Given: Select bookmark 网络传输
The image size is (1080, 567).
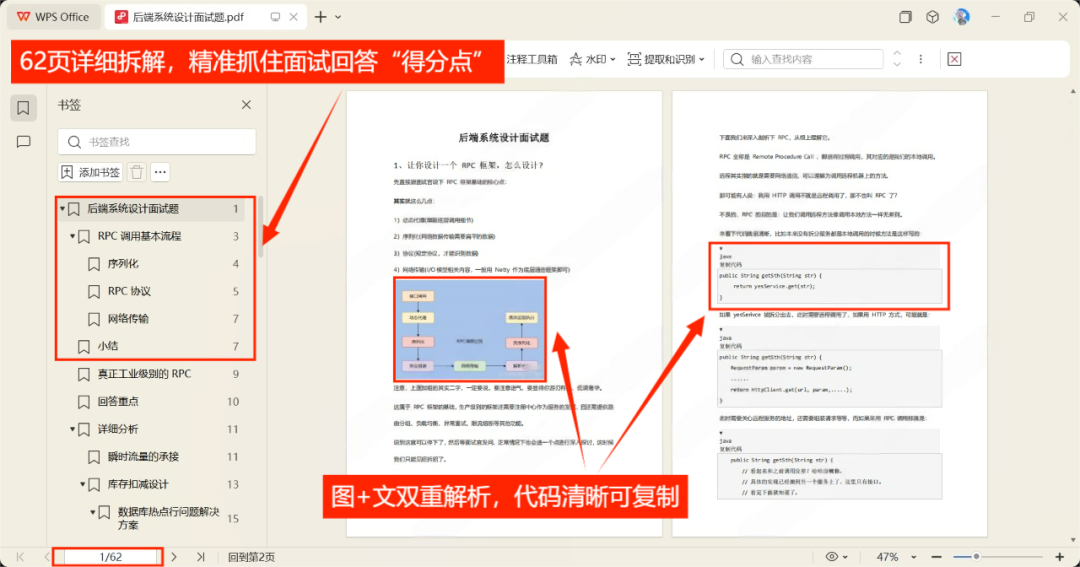Looking at the screenshot, I should point(128,319).
